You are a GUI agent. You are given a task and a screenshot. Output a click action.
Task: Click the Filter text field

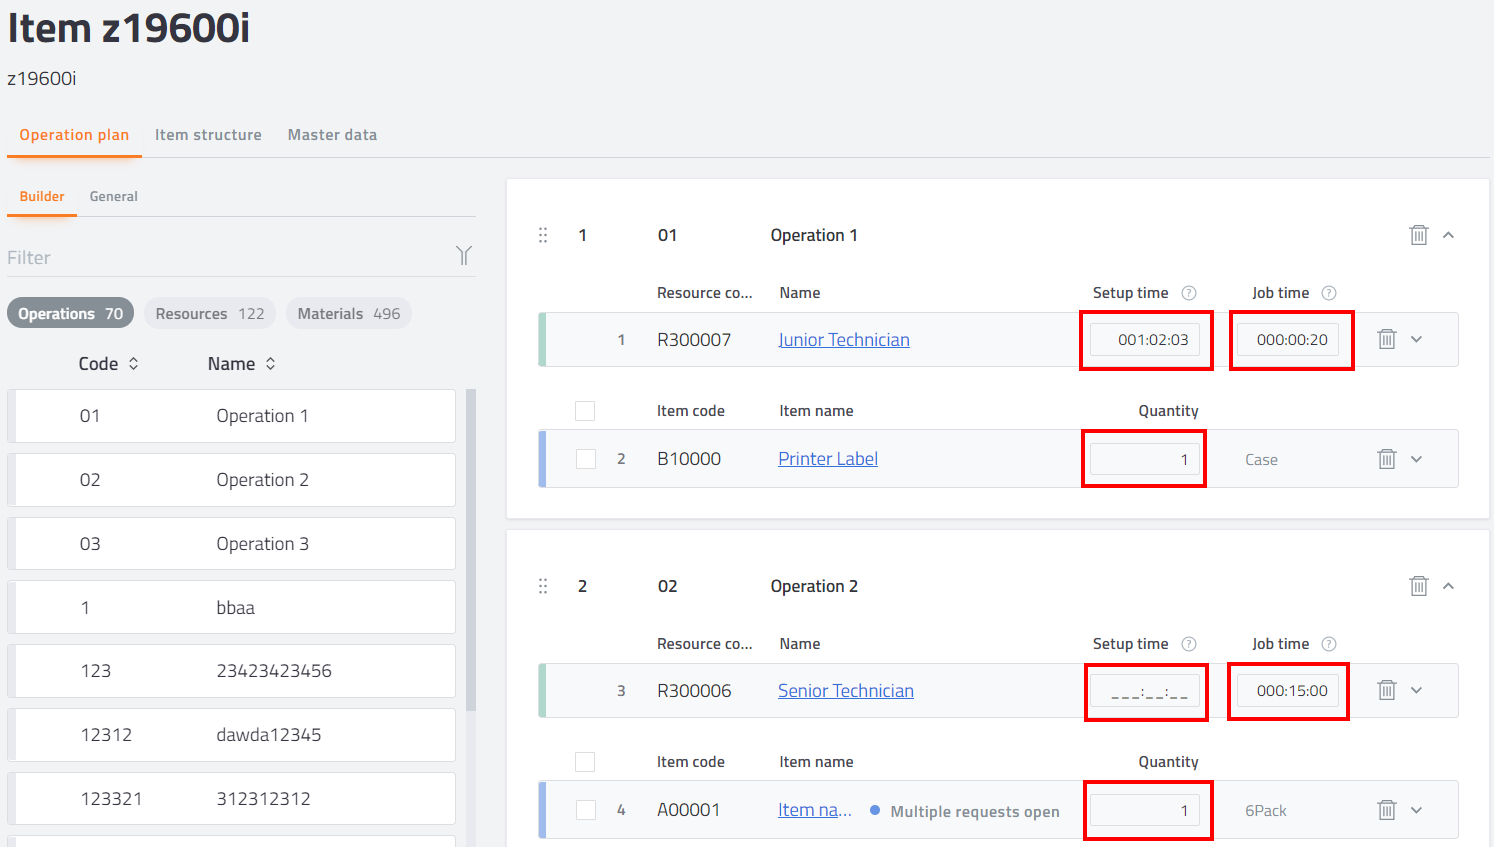click(228, 257)
